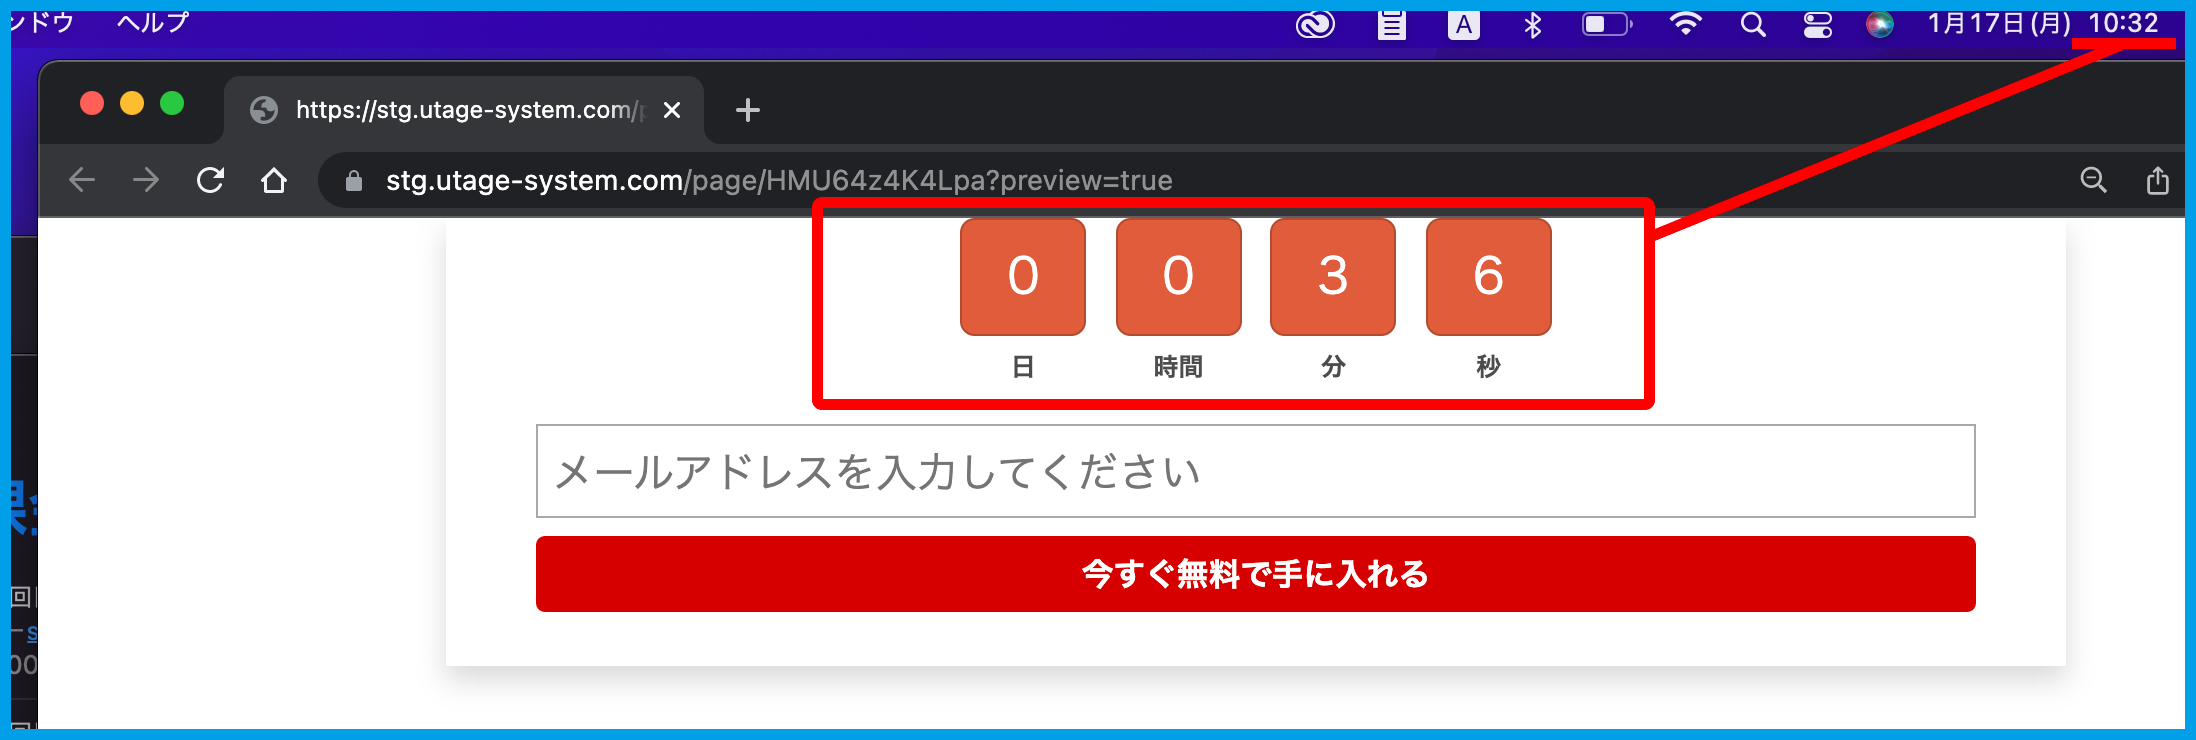Open Spotlight search in menu bar

click(x=1752, y=24)
